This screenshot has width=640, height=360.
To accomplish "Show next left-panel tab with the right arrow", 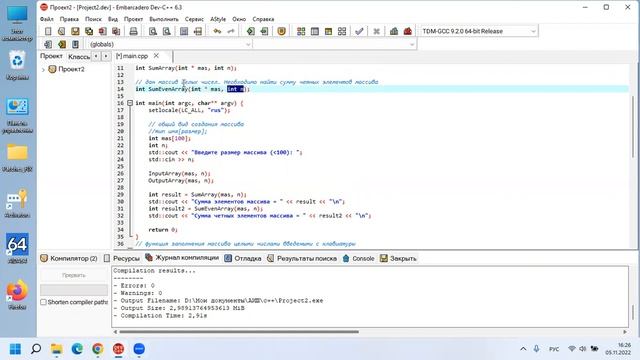I will [106, 56].
